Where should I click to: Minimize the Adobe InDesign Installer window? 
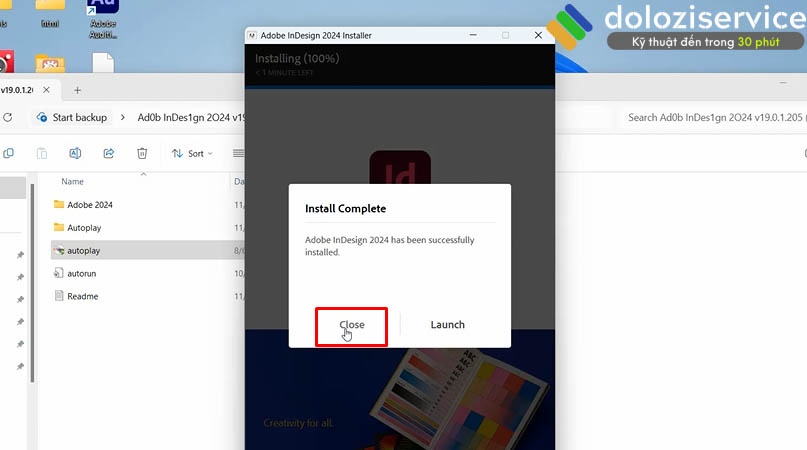coord(473,35)
